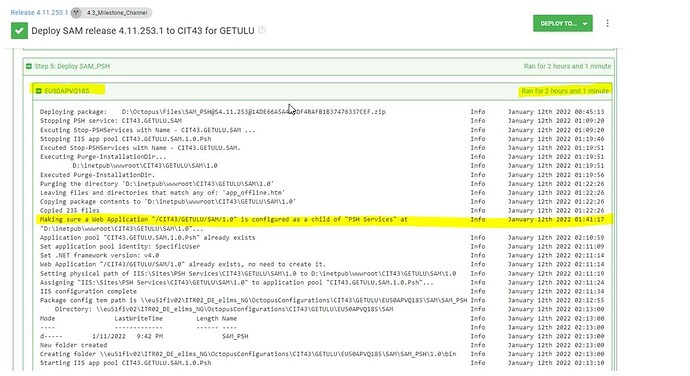Screen dimensions: 690x376
Task: Click the timestamp January 12th 2022 00:45:13
Action: point(556,112)
